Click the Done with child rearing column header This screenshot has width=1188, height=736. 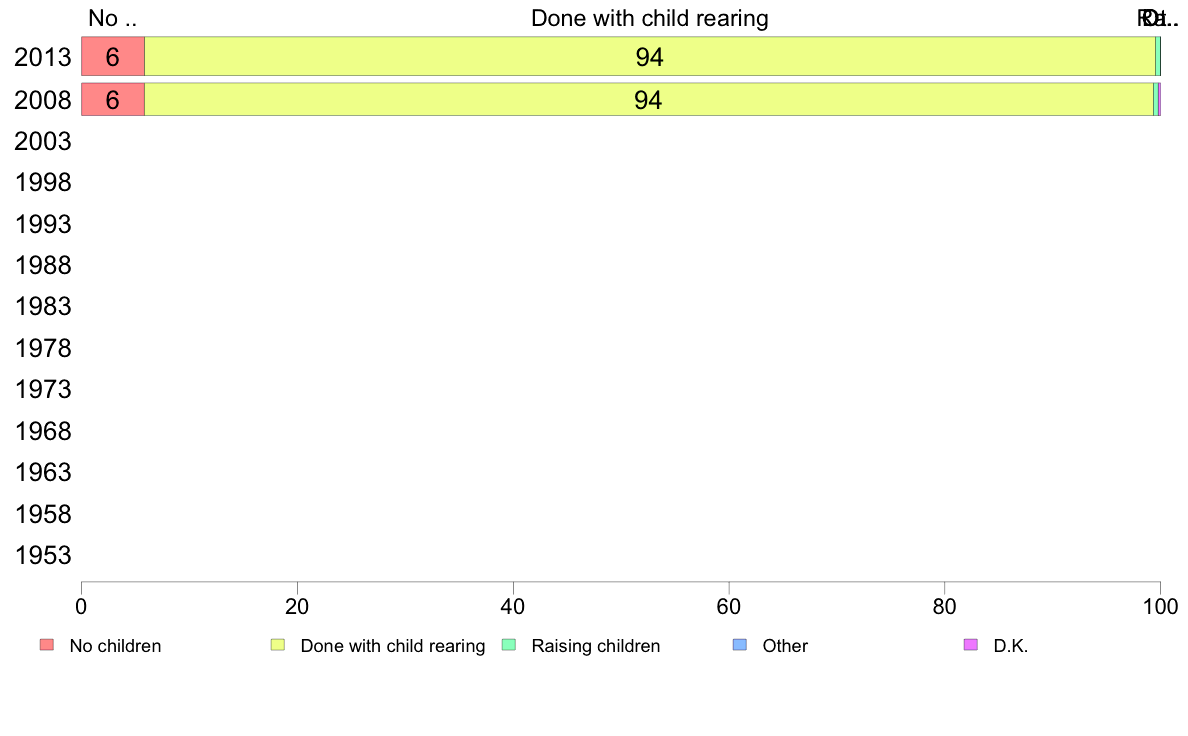pos(649,18)
